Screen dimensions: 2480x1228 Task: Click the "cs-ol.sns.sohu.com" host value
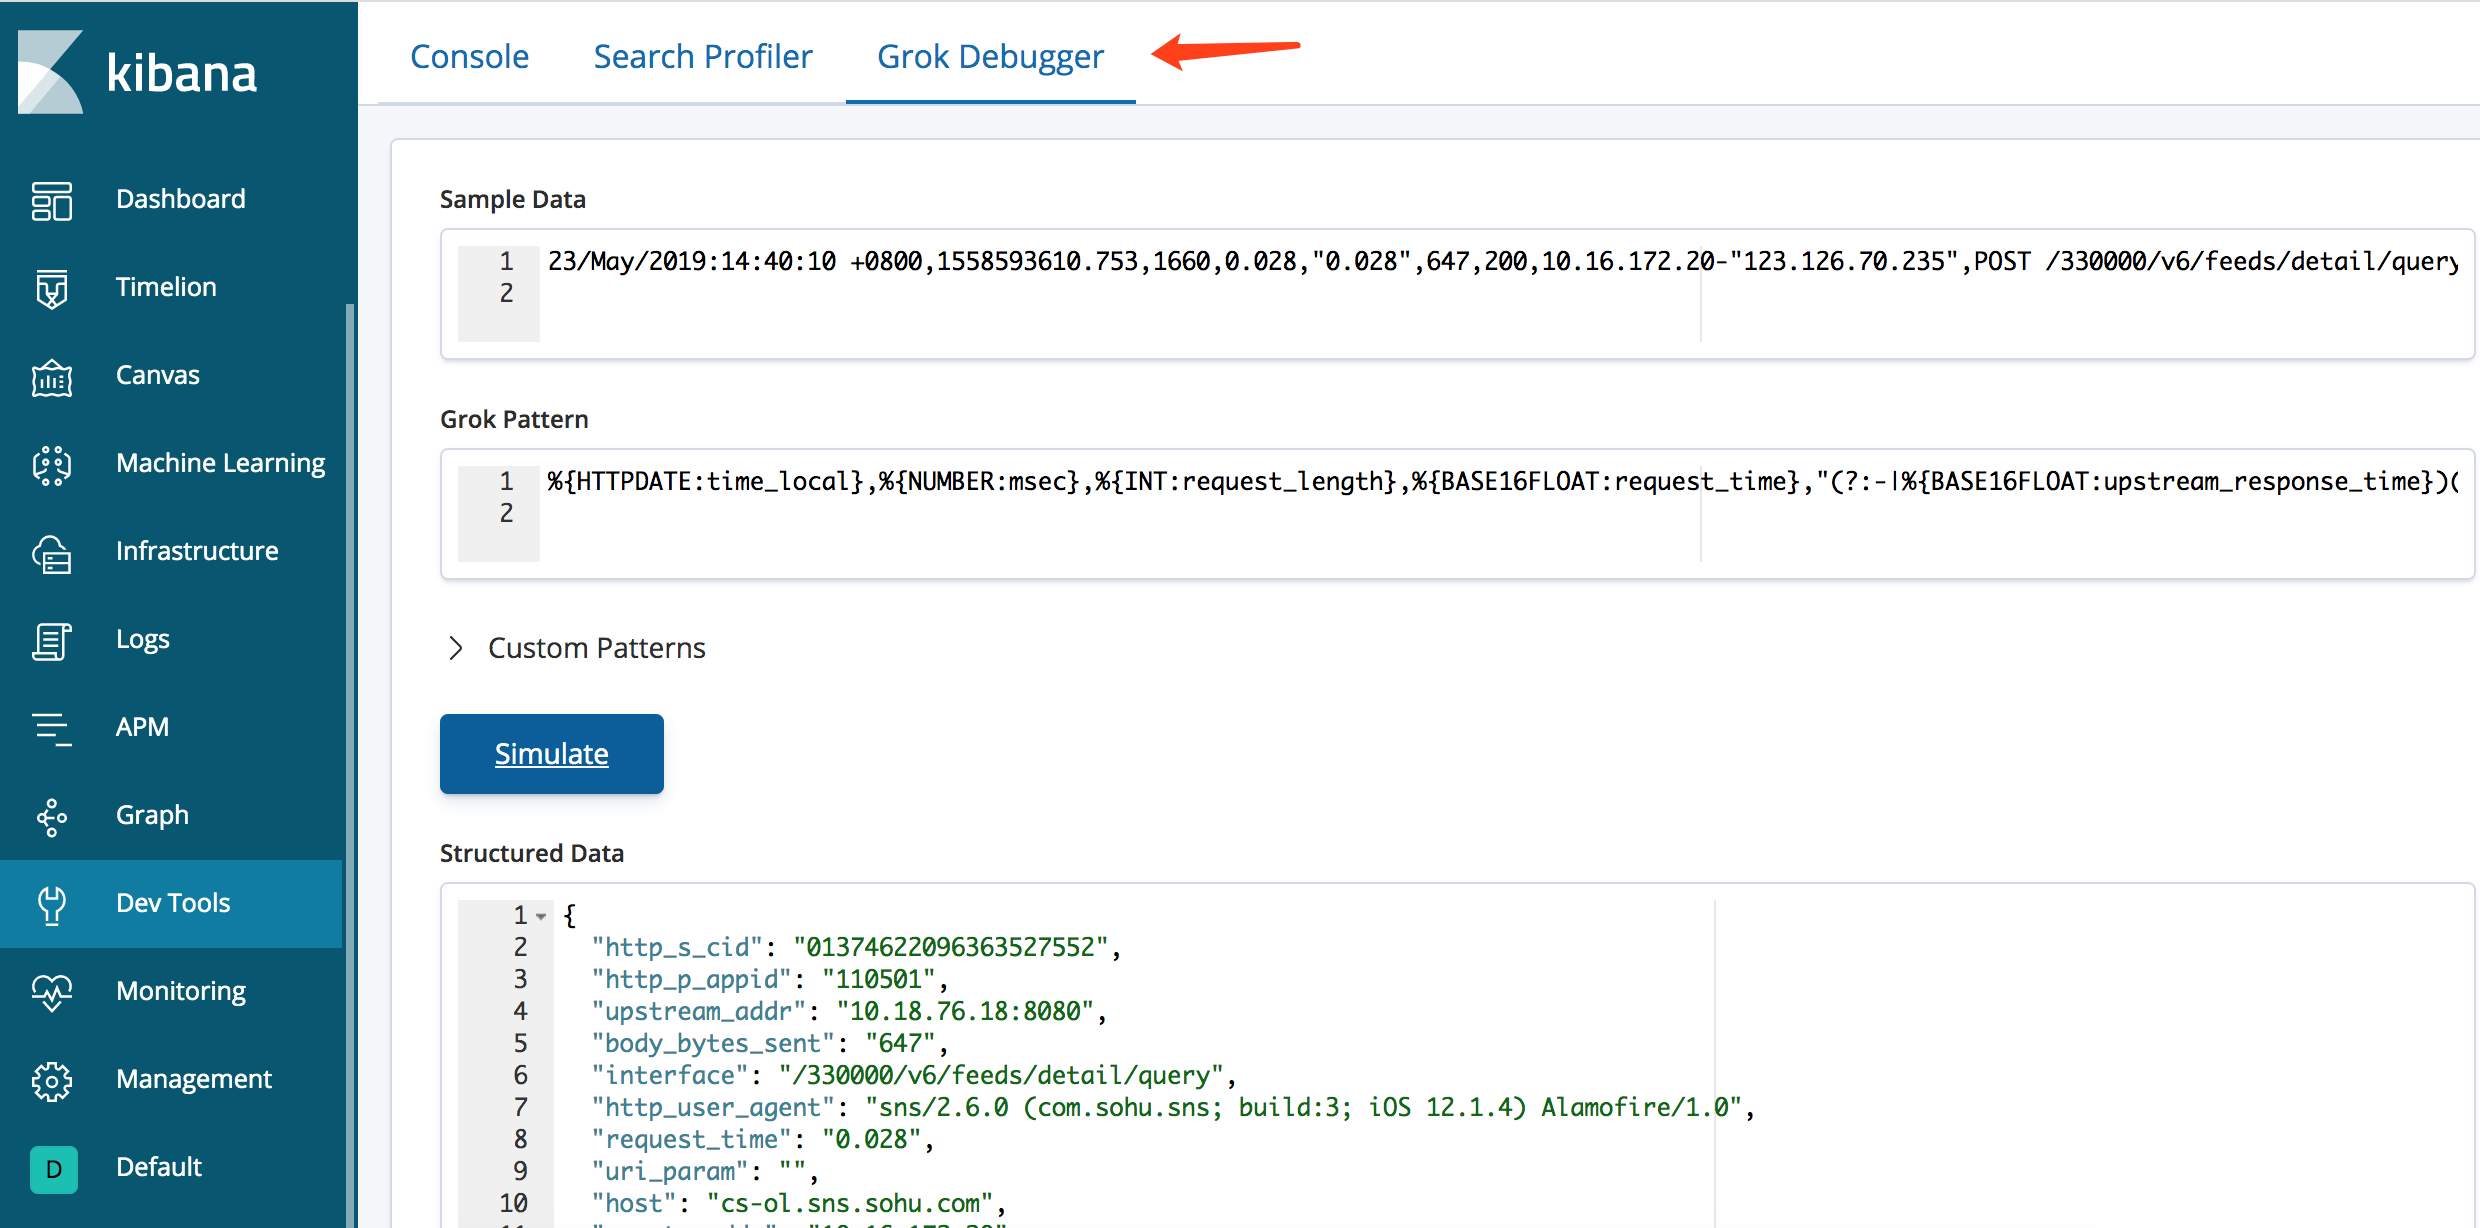tap(850, 1204)
